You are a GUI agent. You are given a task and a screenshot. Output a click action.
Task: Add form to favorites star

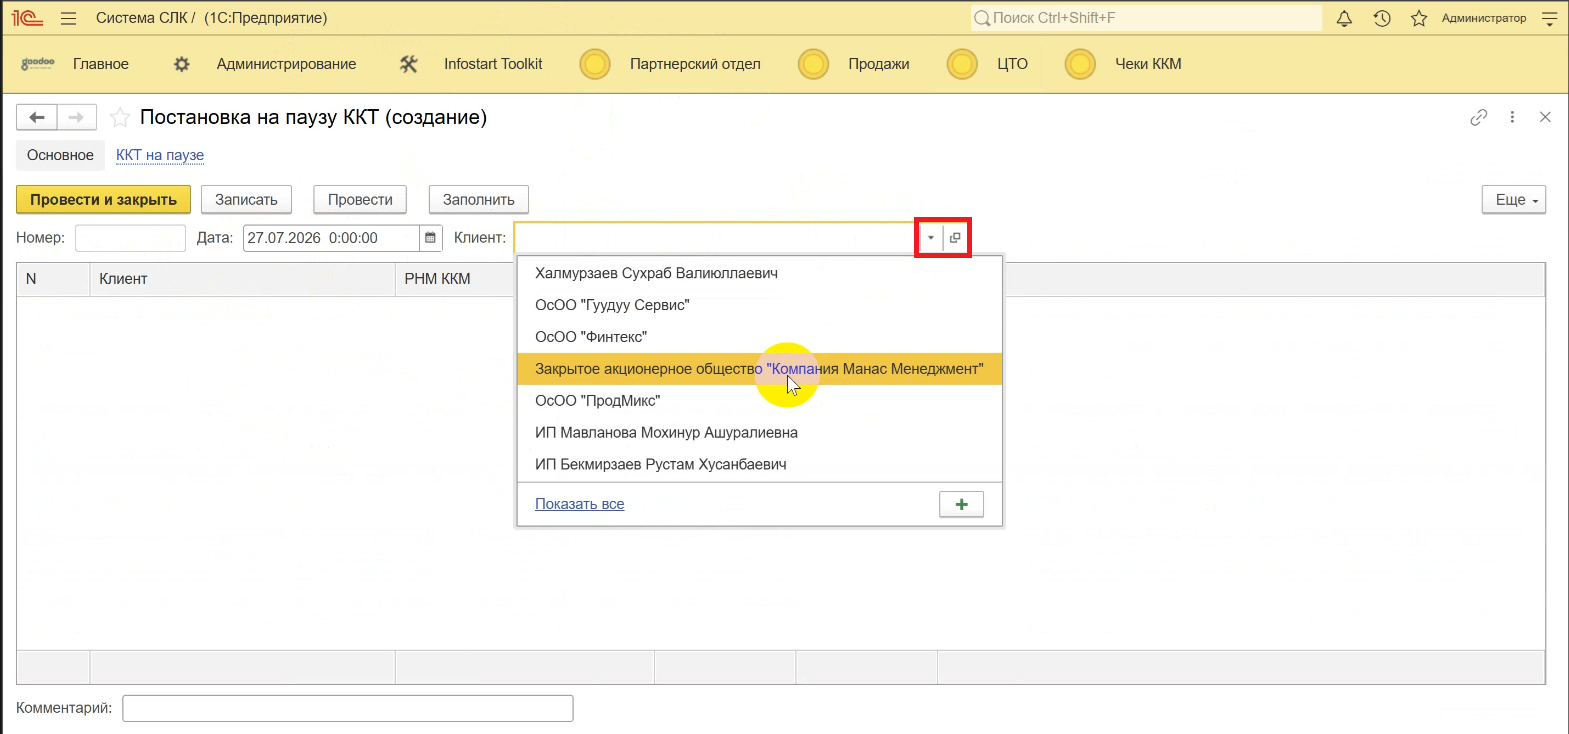[x=120, y=117]
